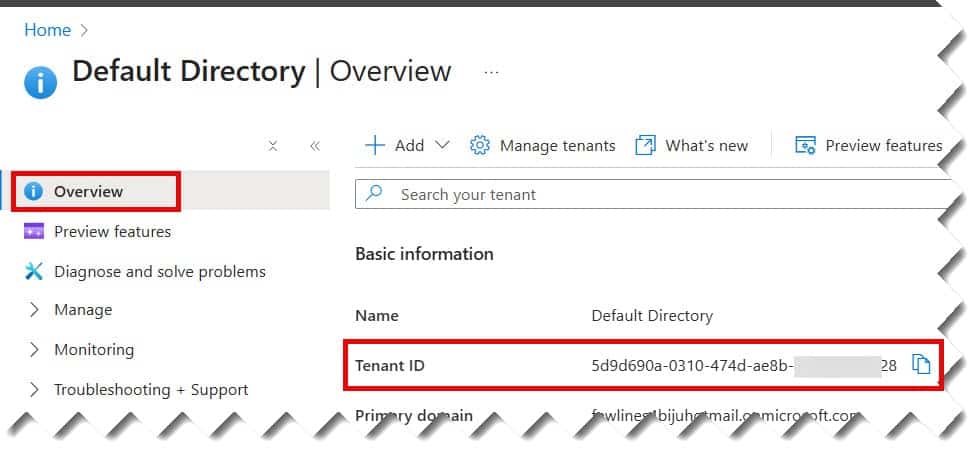Click the Search your tenant field
This screenshot has width=977, height=452.
[653, 195]
